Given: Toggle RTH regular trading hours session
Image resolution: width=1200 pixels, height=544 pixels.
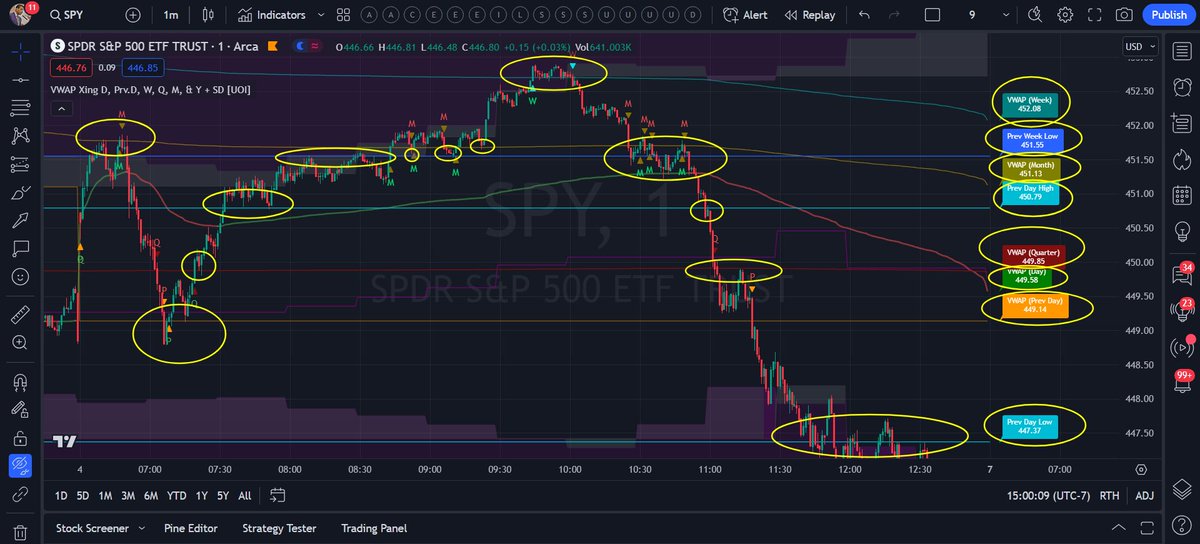Looking at the screenshot, I should click(x=1109, y=495).
